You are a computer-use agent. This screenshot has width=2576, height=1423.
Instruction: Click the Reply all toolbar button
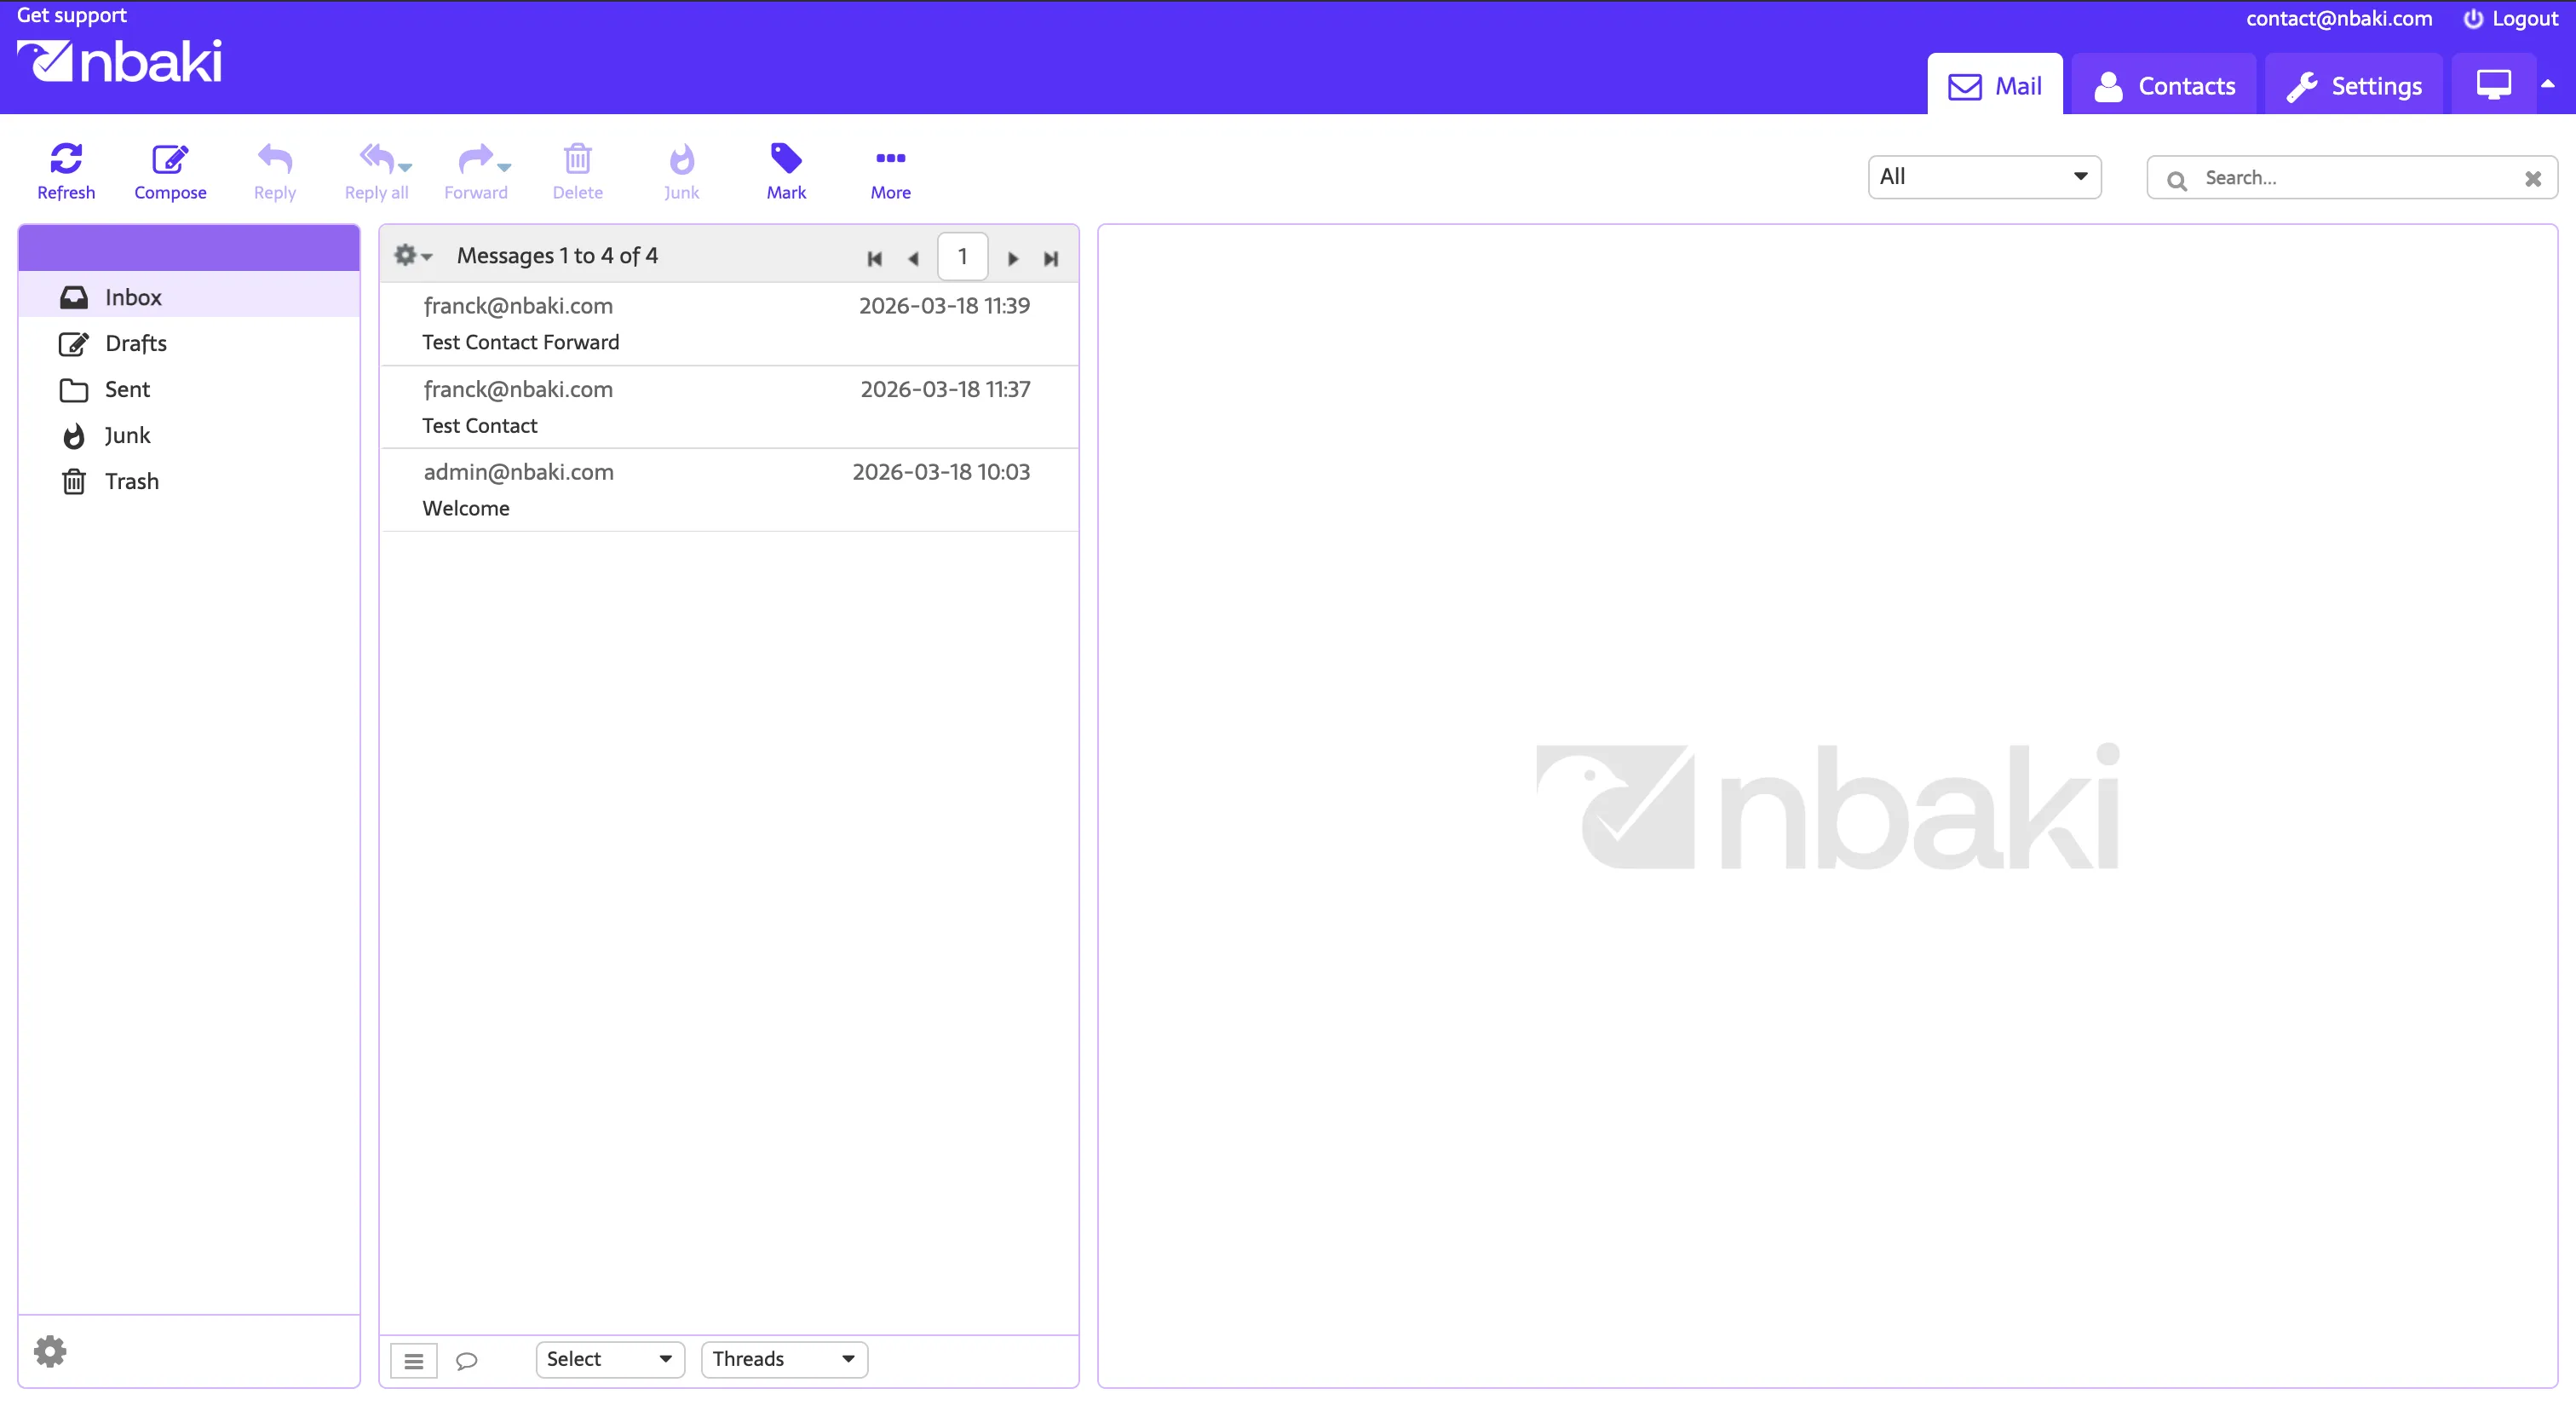coord(376,171)
